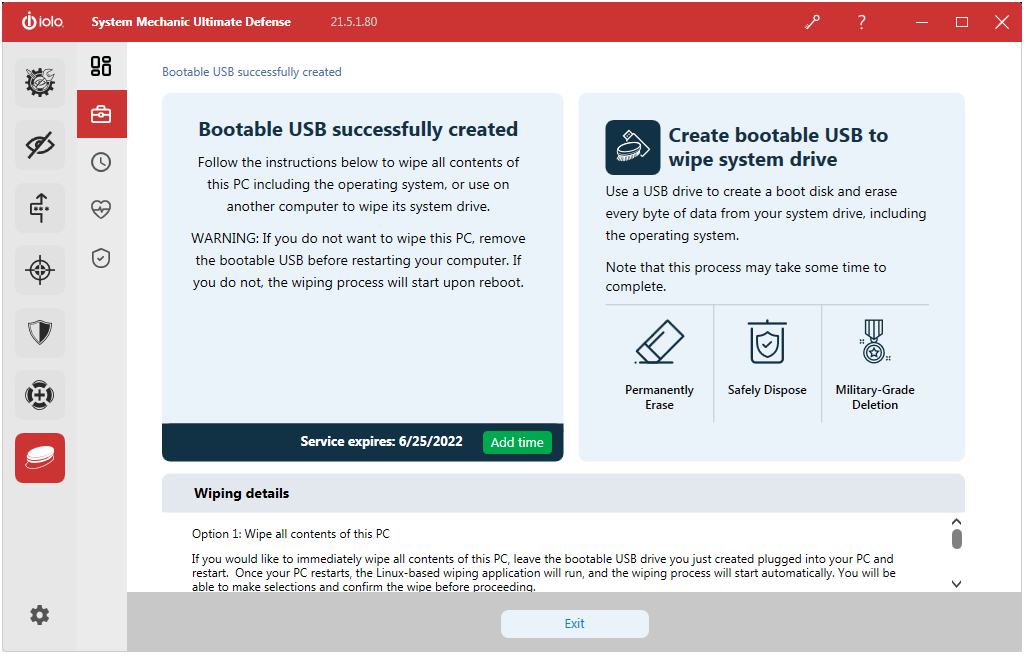Click the 'Permanently Erase' label
This screenshot has height=655, width=1024.
659,397
